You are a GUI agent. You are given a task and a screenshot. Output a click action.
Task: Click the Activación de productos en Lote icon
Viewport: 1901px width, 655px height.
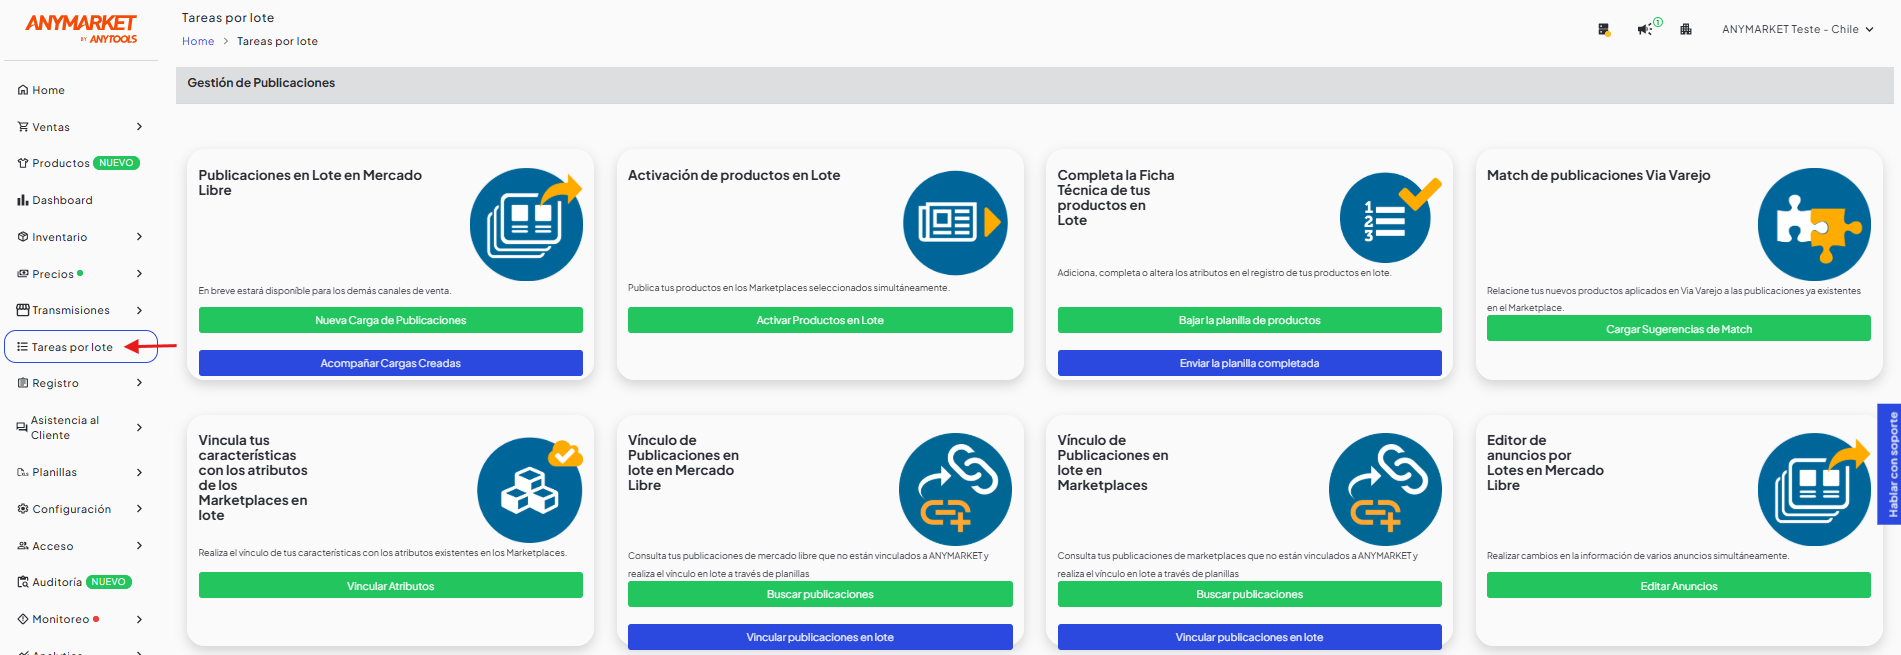pyautogui.click(x=954, y=223)
